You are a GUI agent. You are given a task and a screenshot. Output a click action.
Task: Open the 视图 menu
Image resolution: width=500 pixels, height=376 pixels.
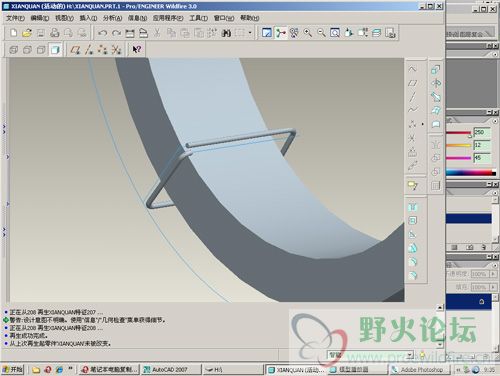click(64, 18)
